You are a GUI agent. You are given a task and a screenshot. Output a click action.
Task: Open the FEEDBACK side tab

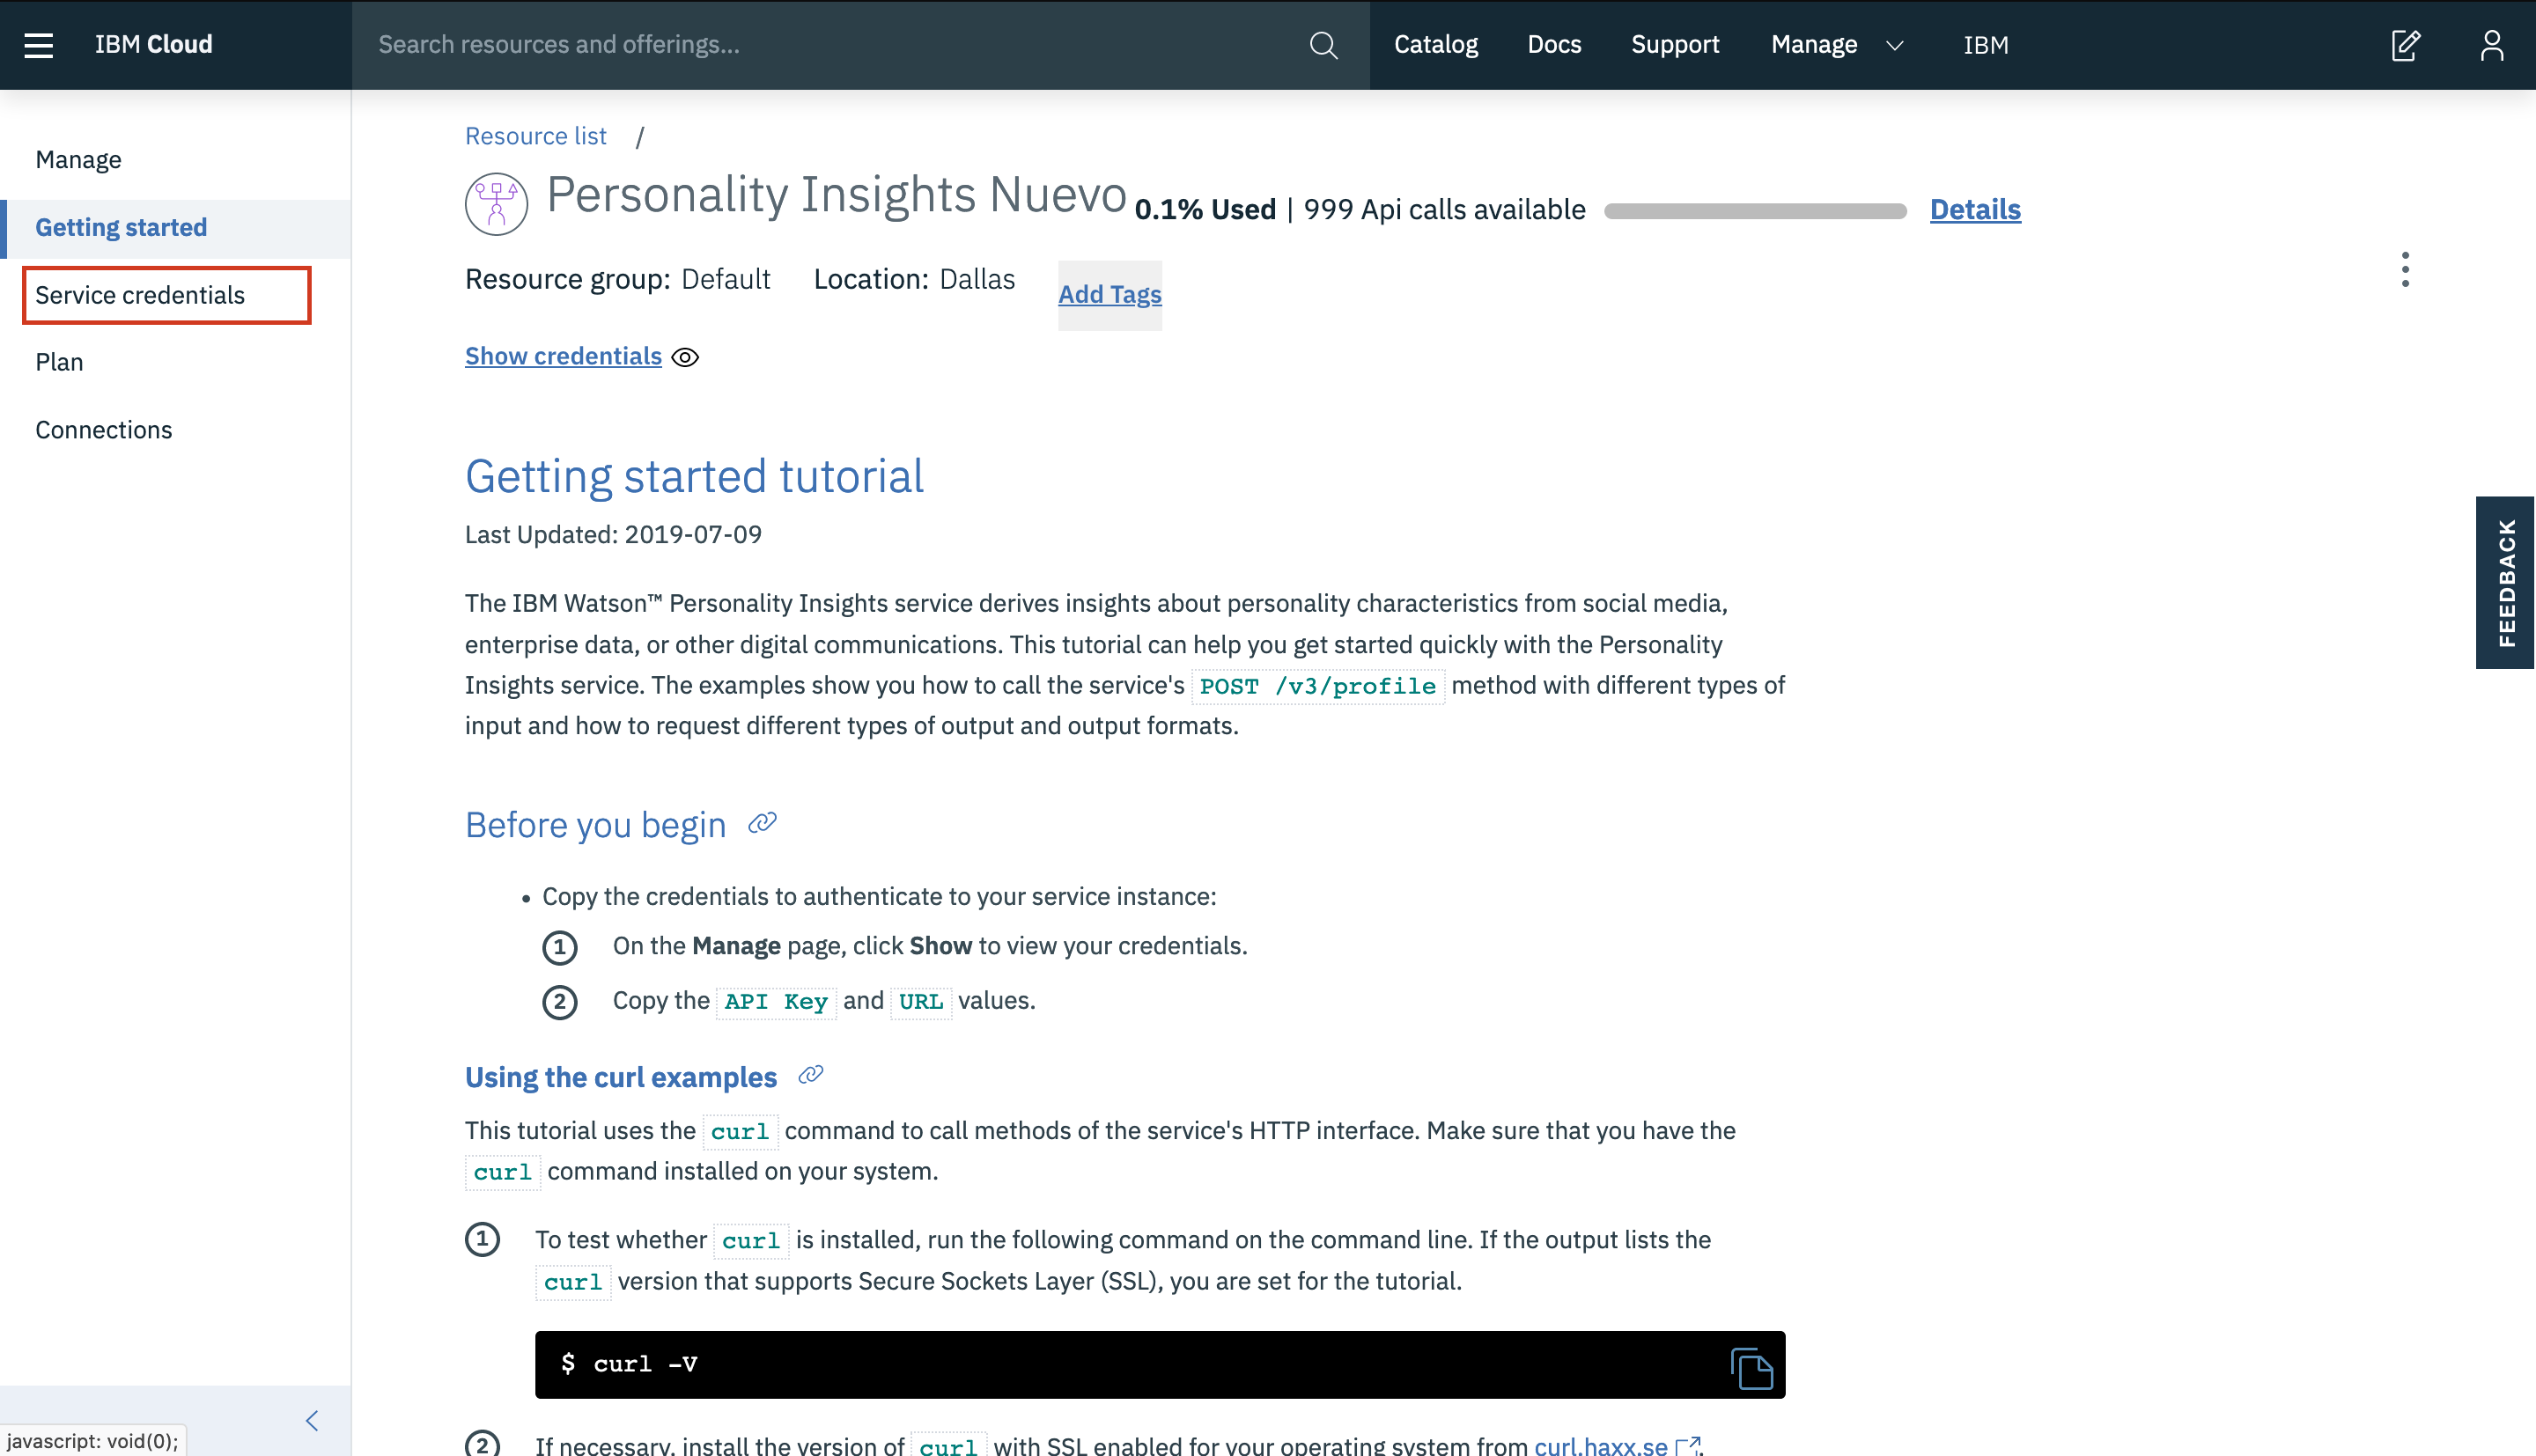click(2505, 582)
